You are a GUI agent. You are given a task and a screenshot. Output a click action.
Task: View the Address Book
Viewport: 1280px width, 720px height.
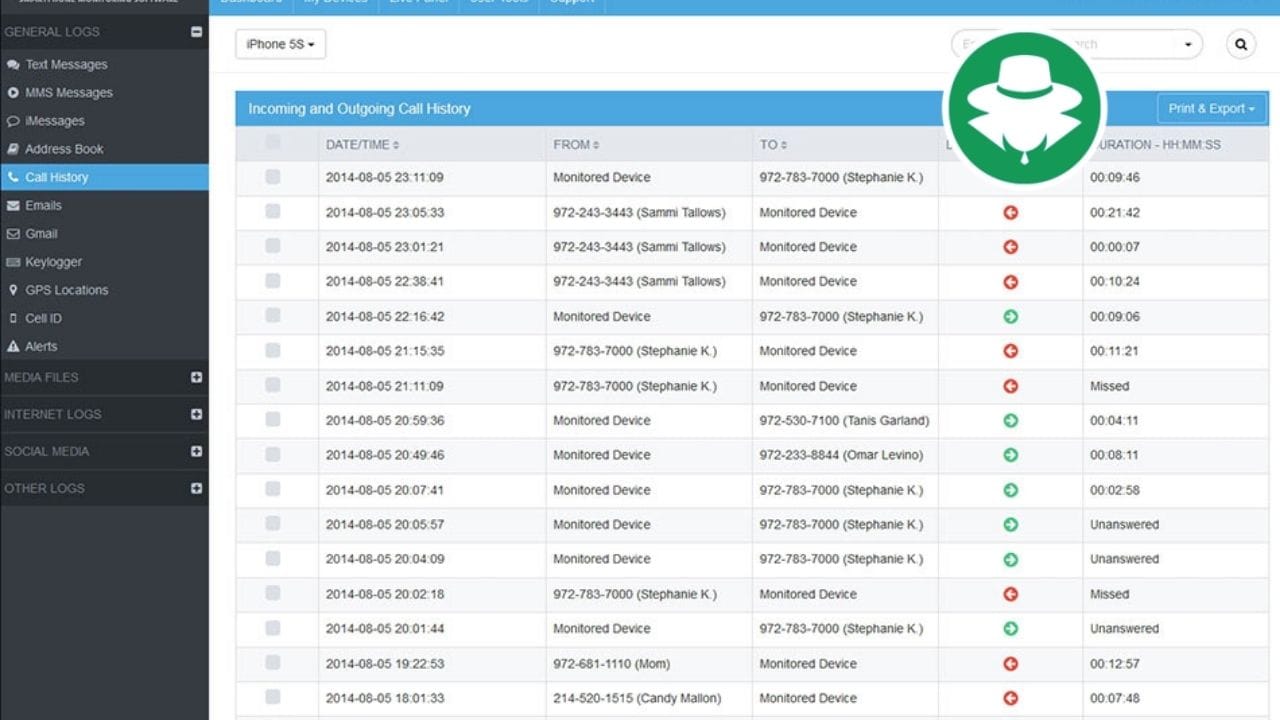tap(72, 148)
